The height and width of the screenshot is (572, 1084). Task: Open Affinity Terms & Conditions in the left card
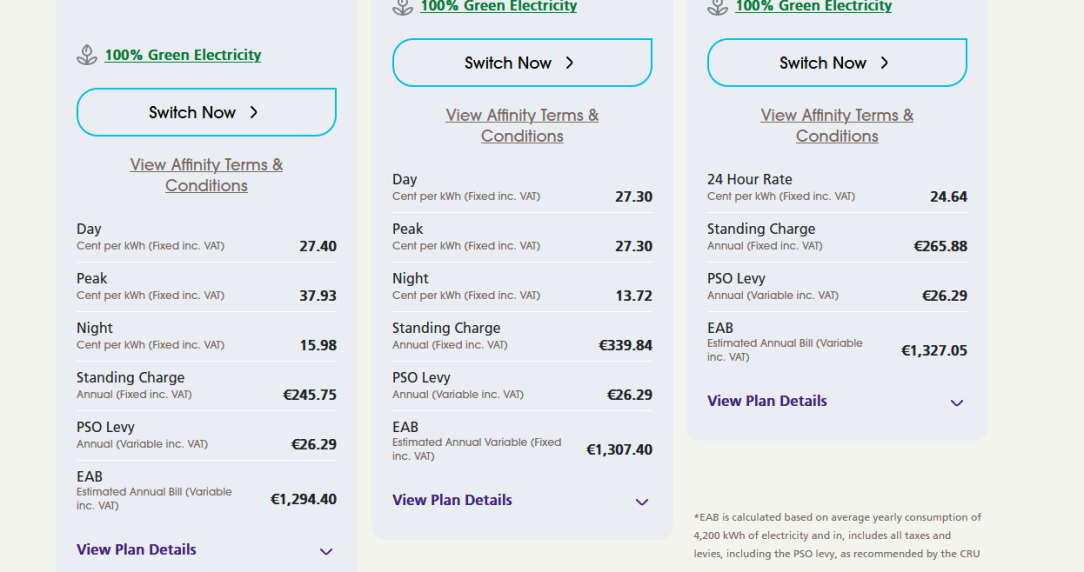206,175
